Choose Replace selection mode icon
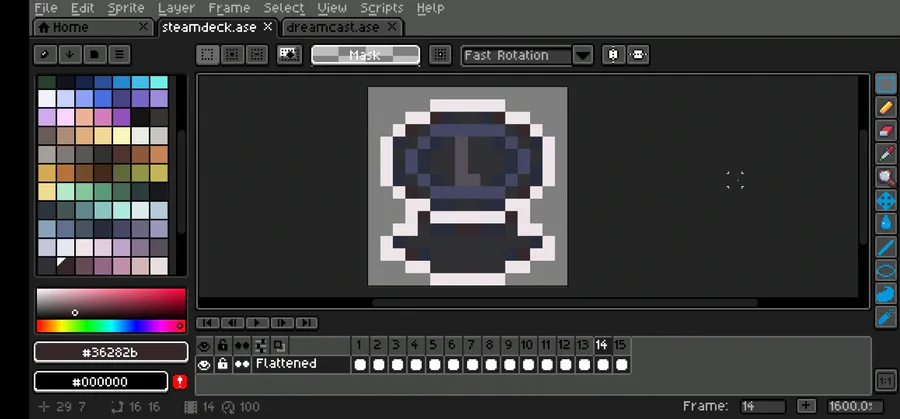 pos(207,55)
